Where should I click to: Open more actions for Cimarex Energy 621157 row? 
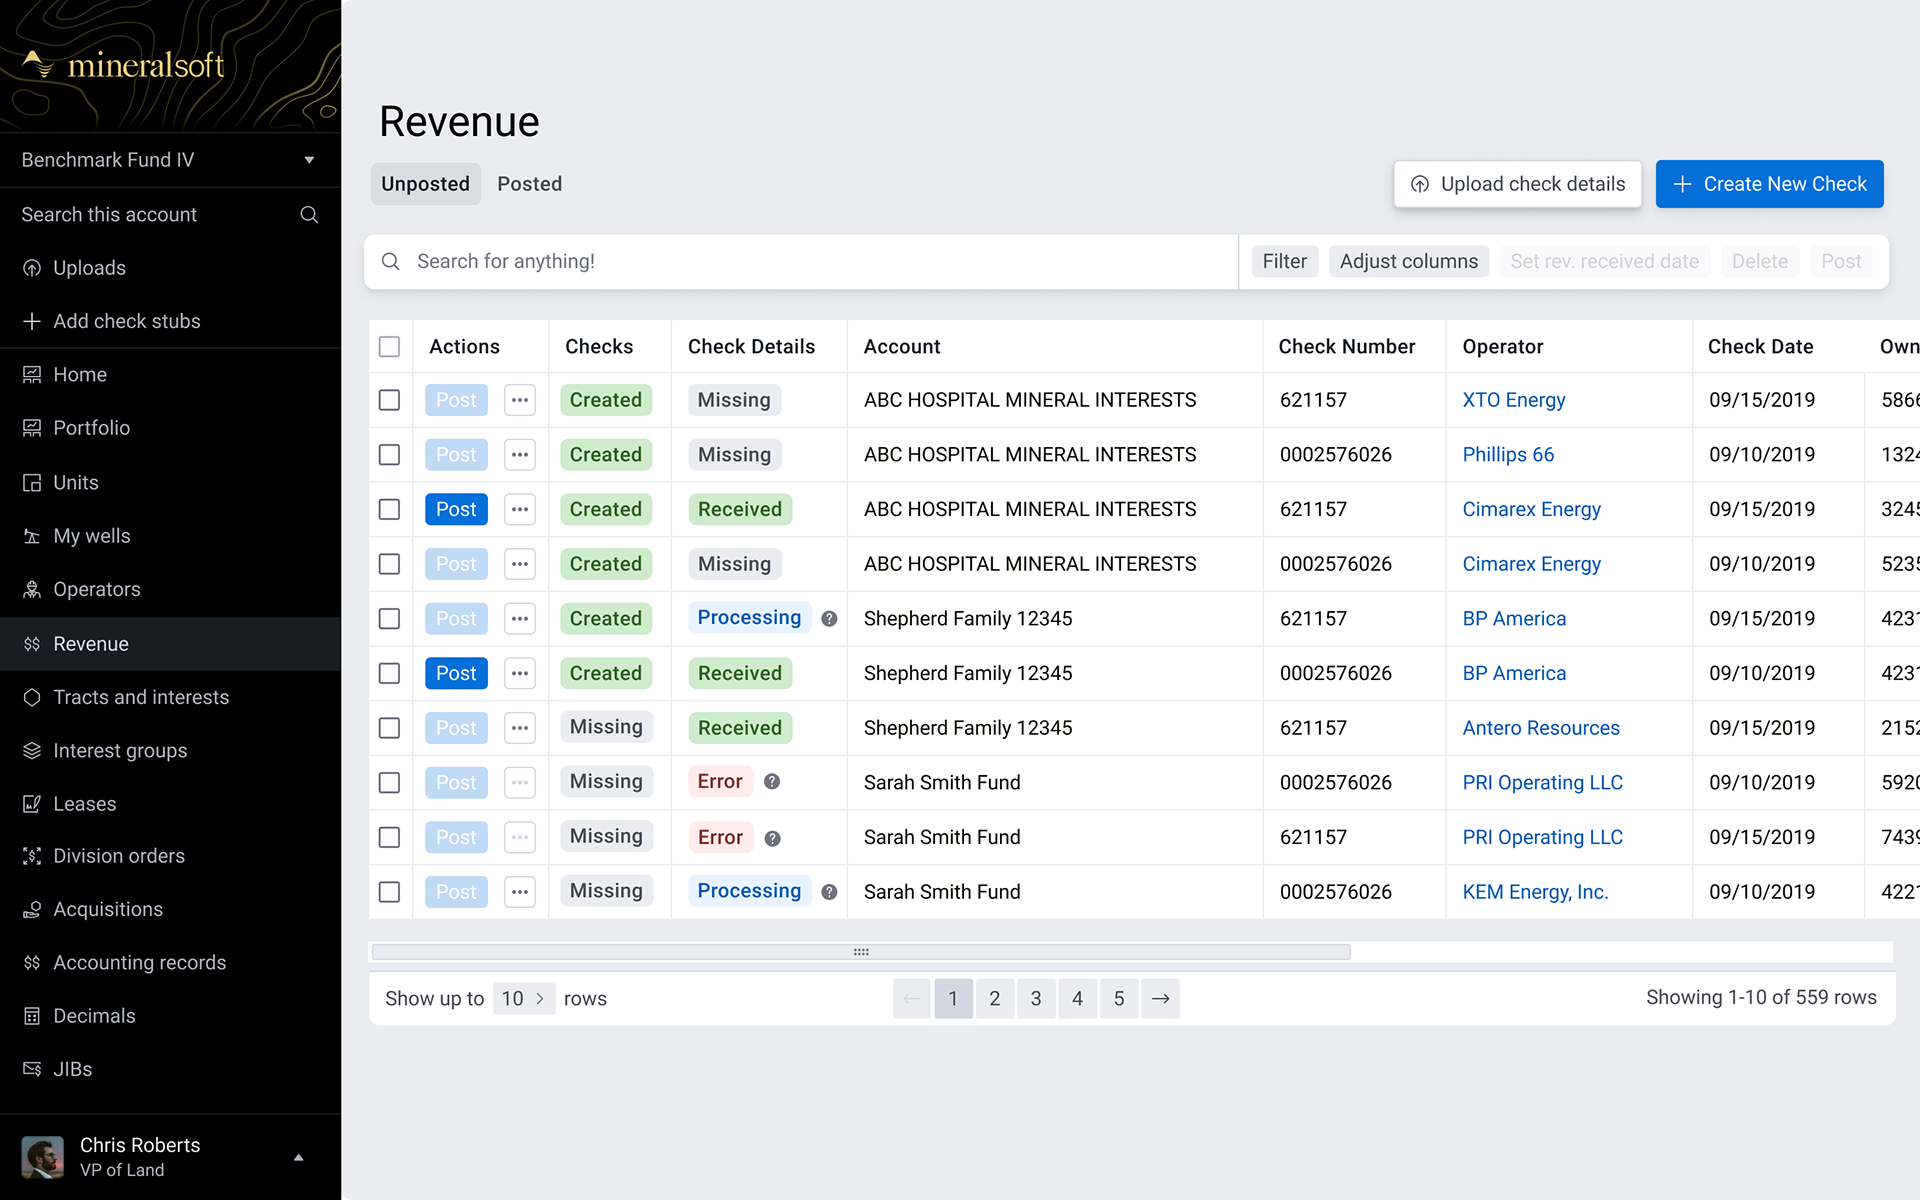click(520, 509)
